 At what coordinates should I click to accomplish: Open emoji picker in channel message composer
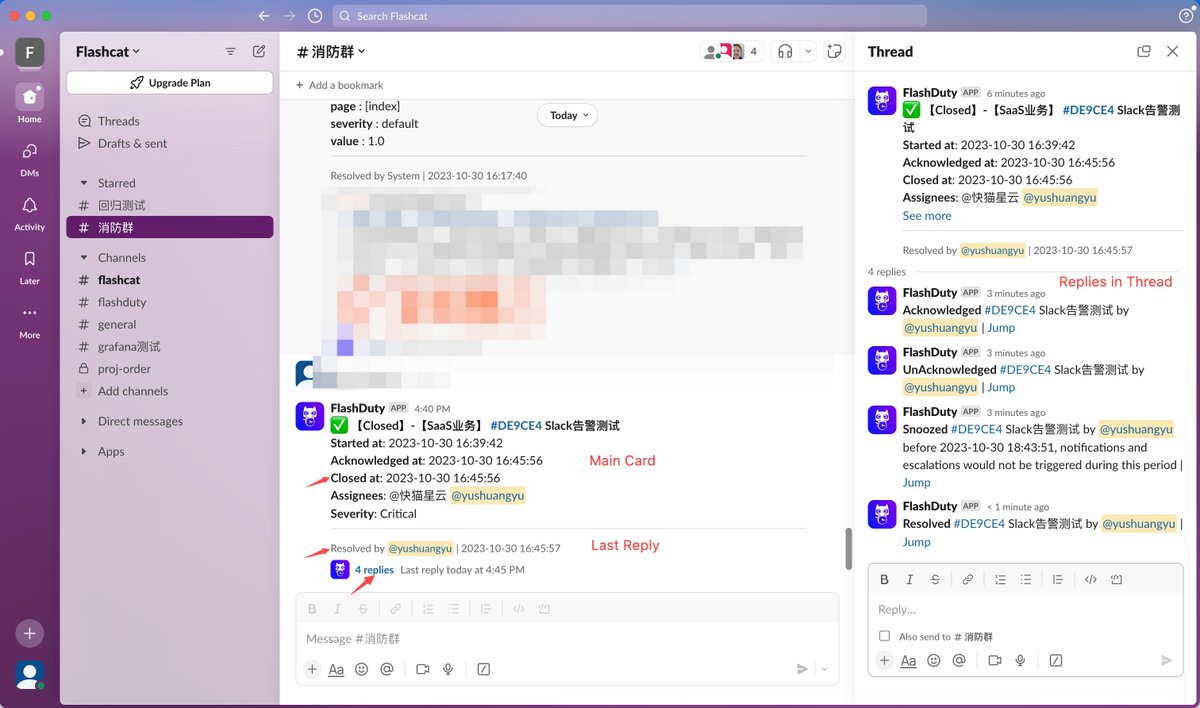pyautogui.click(x=362, y=669)
